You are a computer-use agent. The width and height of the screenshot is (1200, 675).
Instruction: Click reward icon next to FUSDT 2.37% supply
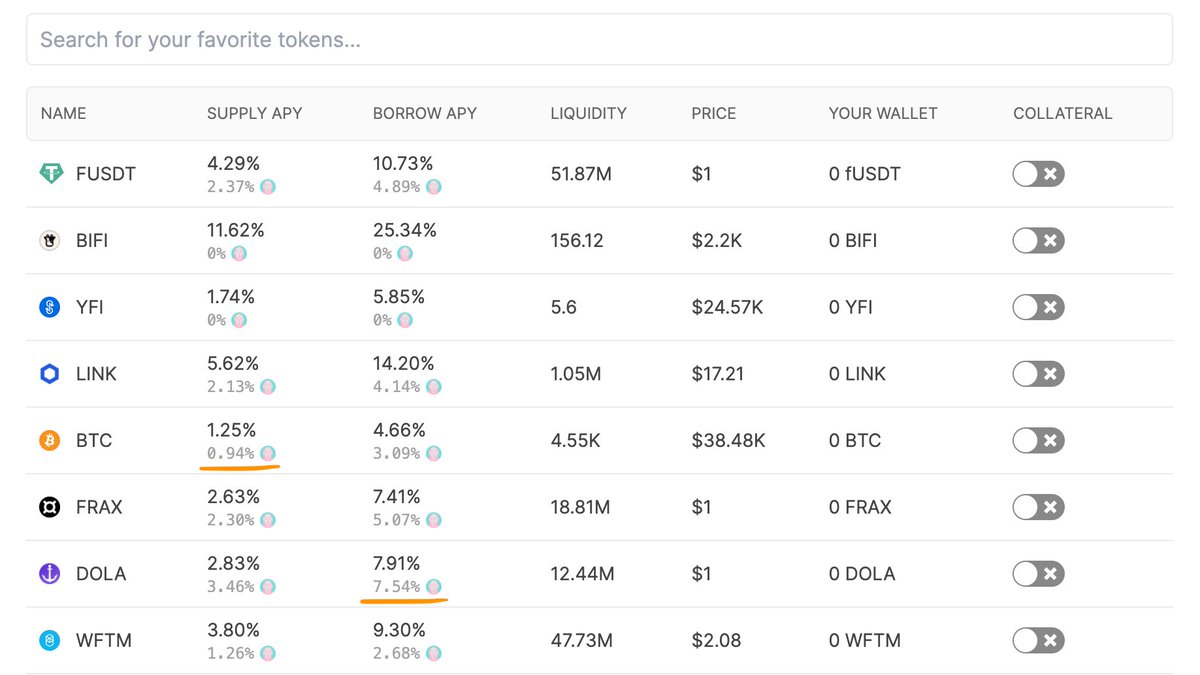268,187
